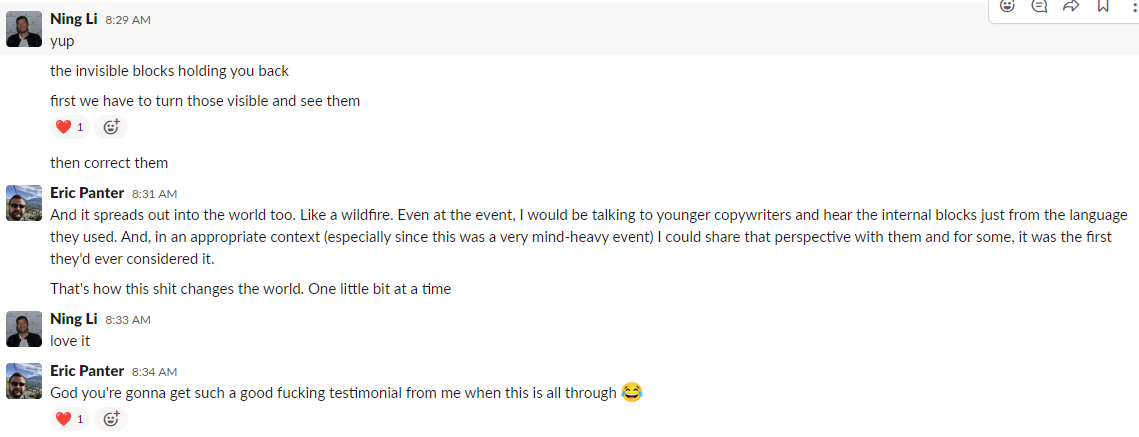Bookmark the message for later
This screenshot has height=437, width=1139.
coord(1103,6)
